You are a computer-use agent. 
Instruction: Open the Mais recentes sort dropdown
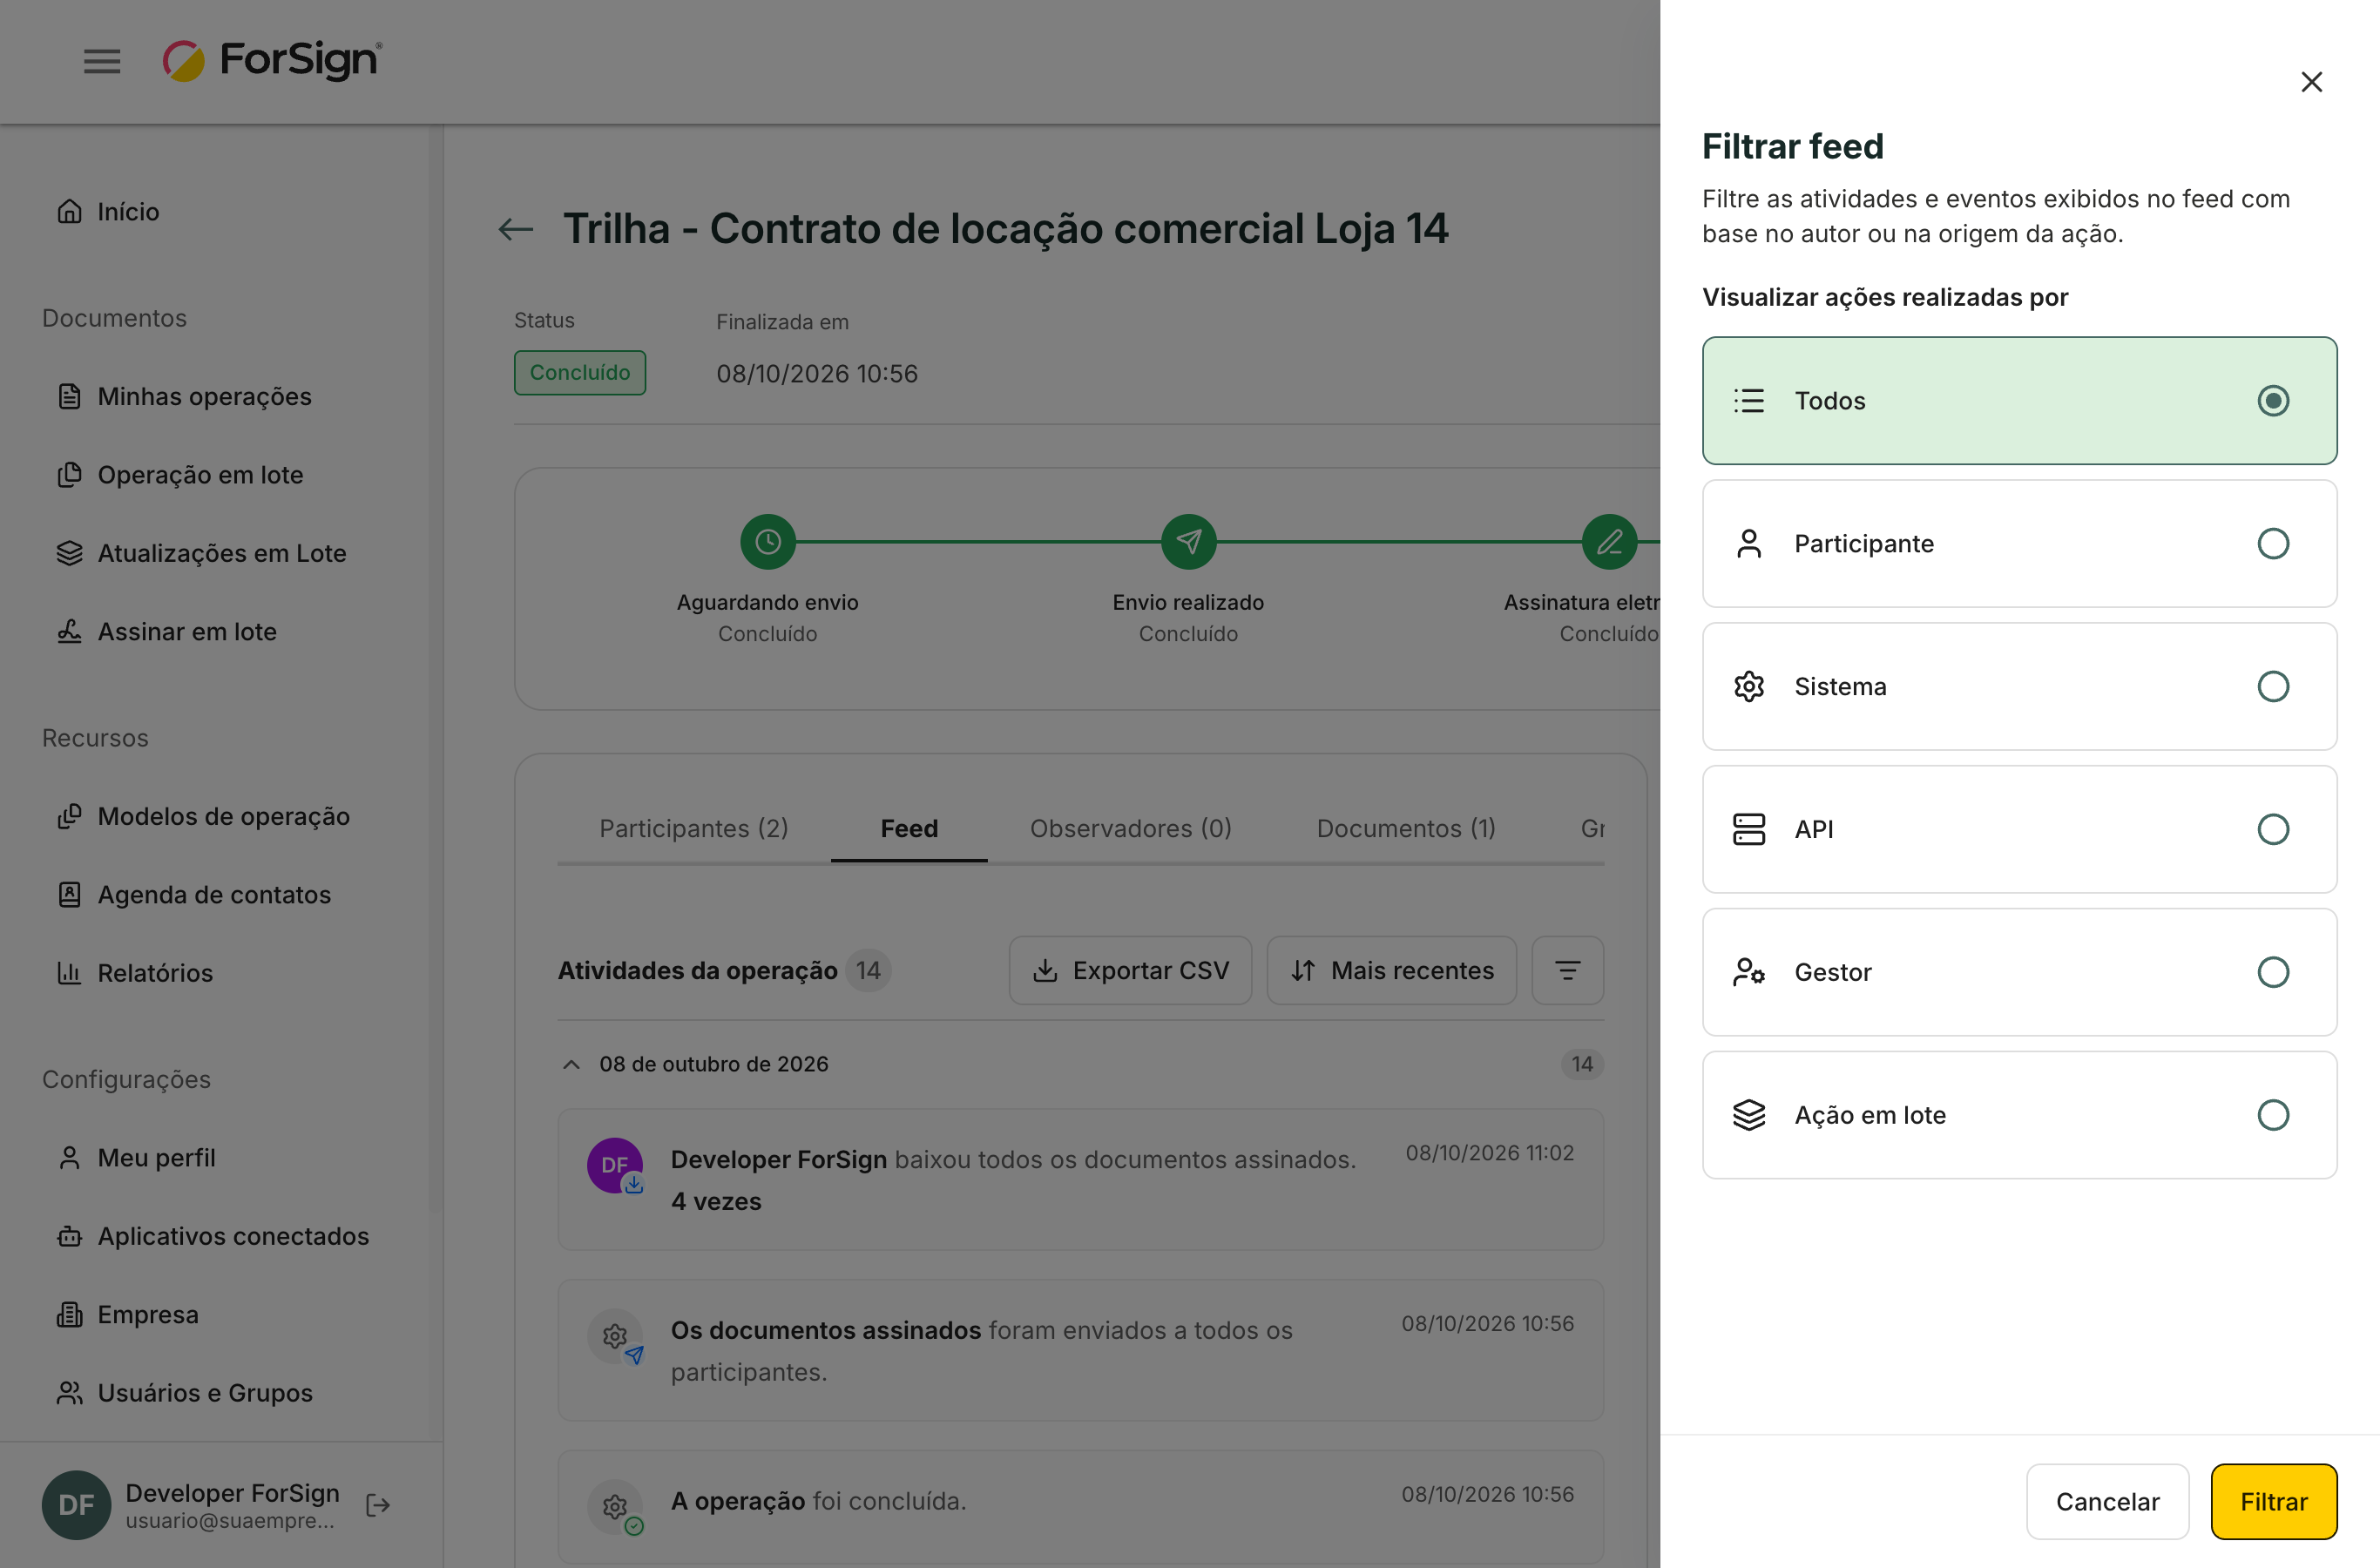pyautogui.click(x=1391, y=970)
